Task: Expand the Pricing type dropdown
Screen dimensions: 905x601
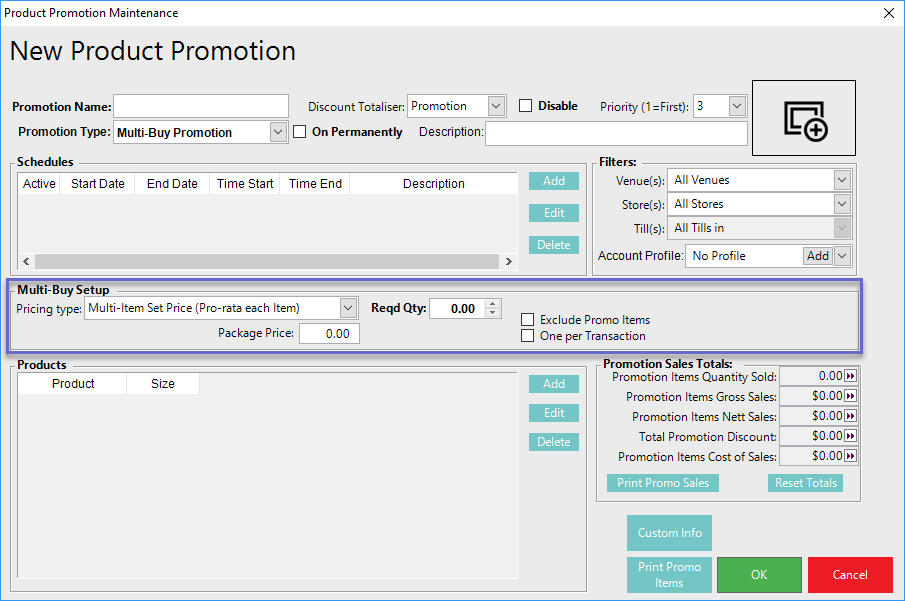Action: pyautogui.click(x=348, y=308)
